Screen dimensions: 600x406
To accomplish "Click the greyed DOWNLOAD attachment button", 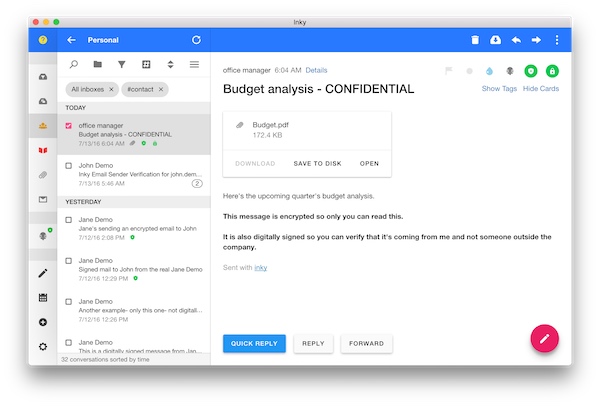I will [255, 163].
